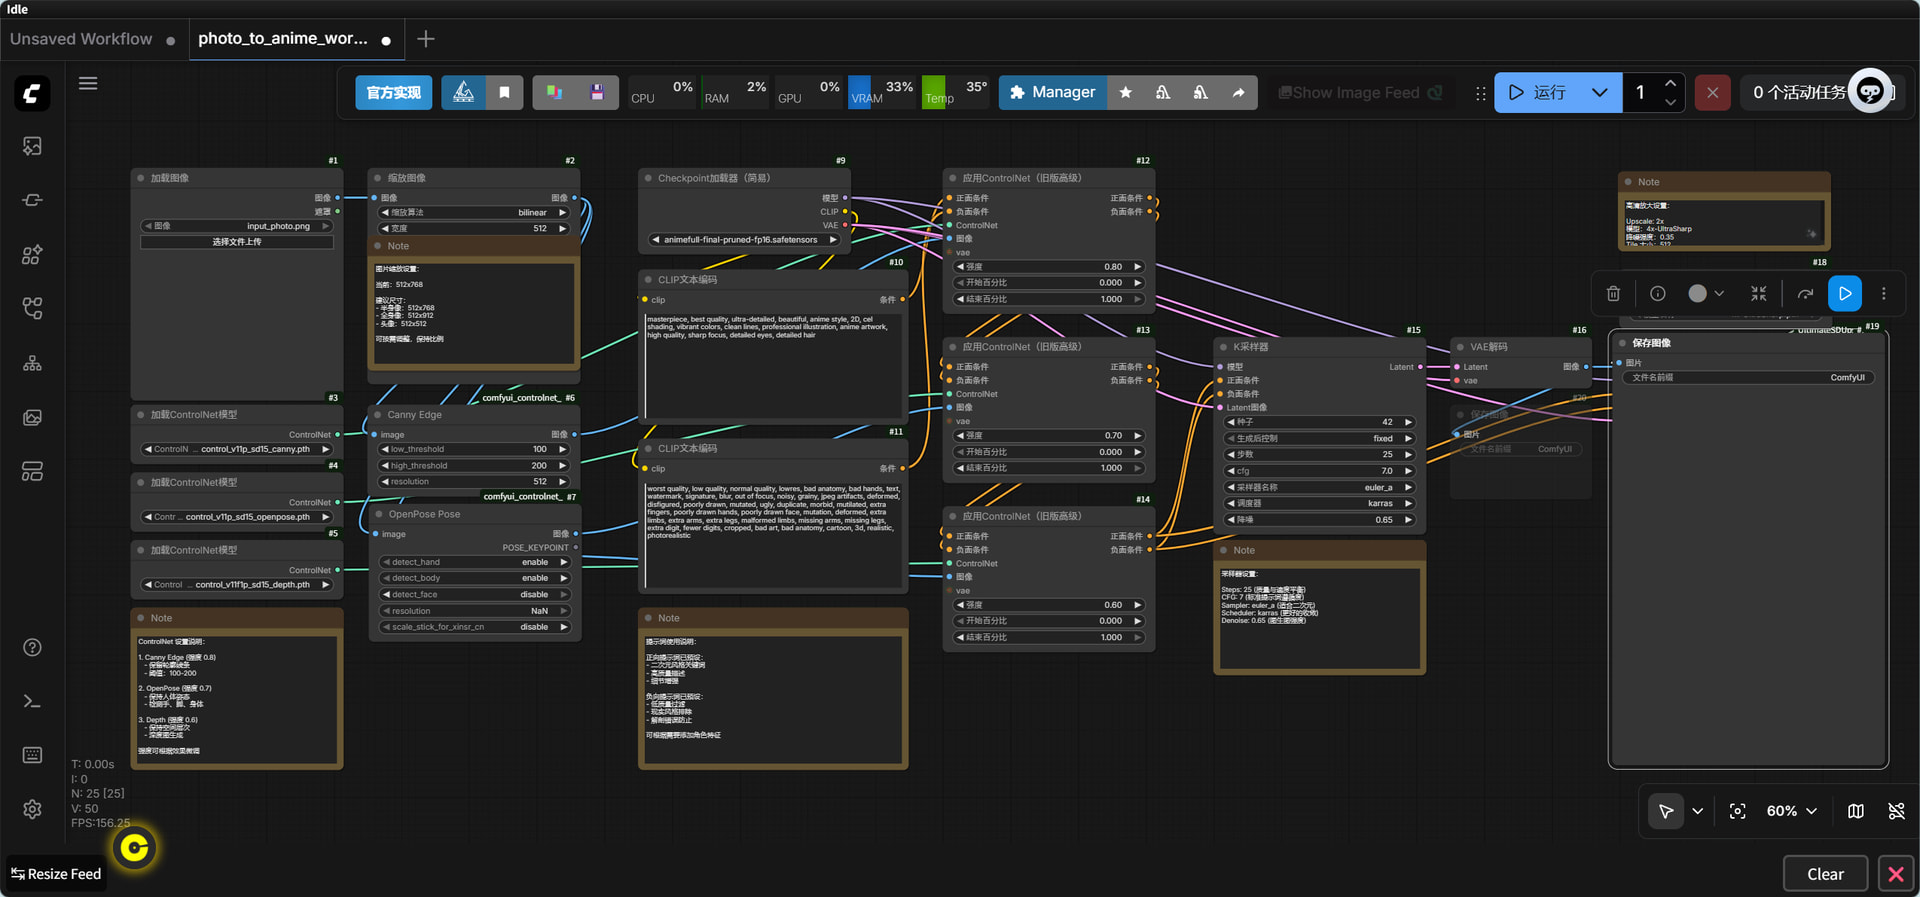1920x897 pixels.
Task: Switch to the Unsaved Workflow tab
Action: point(81,39)
